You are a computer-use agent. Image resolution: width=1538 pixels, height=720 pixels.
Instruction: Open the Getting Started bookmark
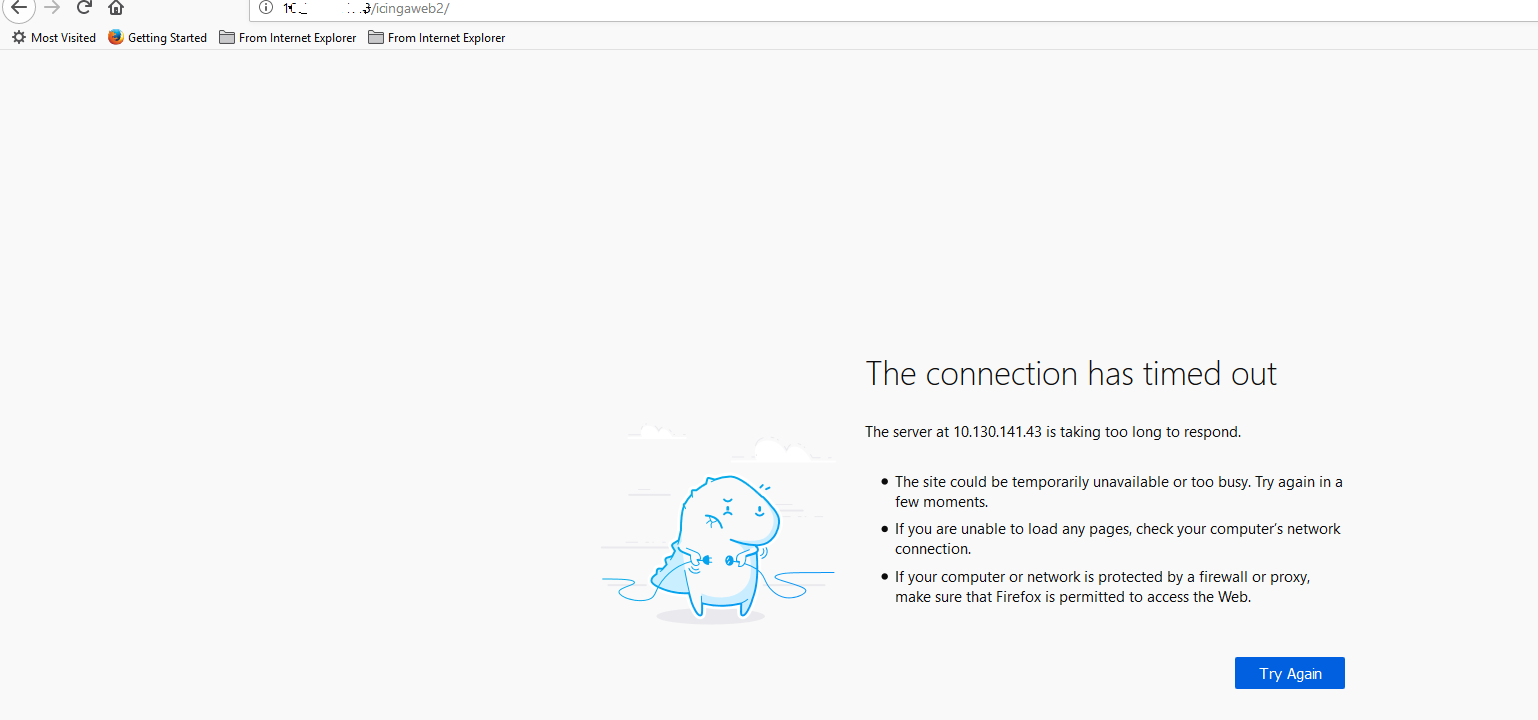pyautogui.click(x=167, y=38)
